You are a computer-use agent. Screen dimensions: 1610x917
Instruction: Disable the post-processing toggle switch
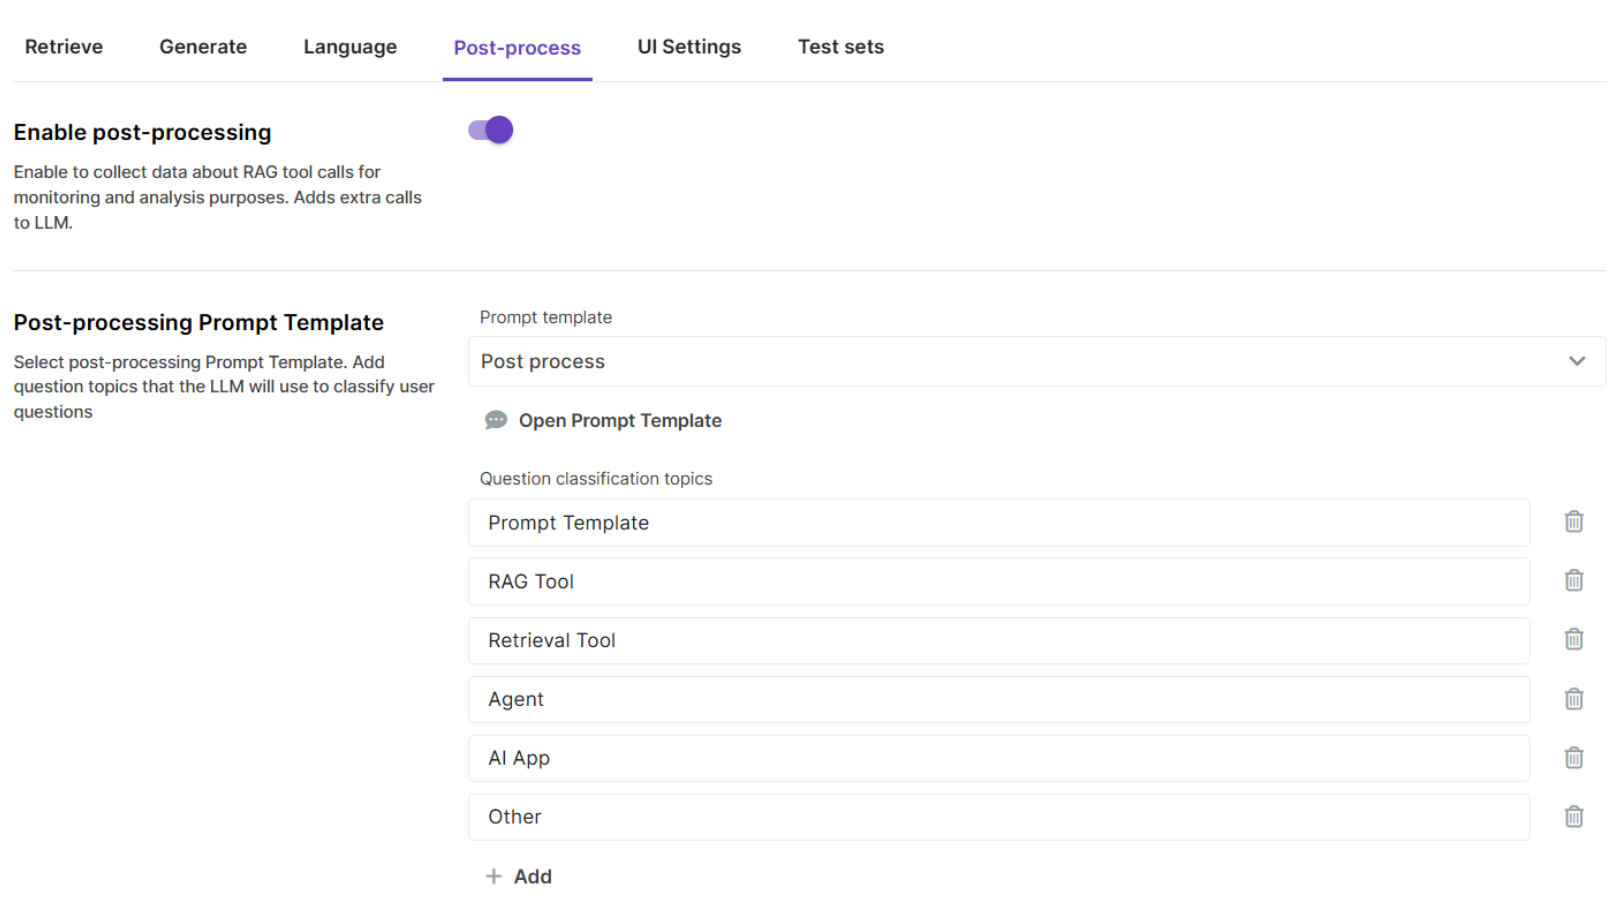tap(490, 130)
